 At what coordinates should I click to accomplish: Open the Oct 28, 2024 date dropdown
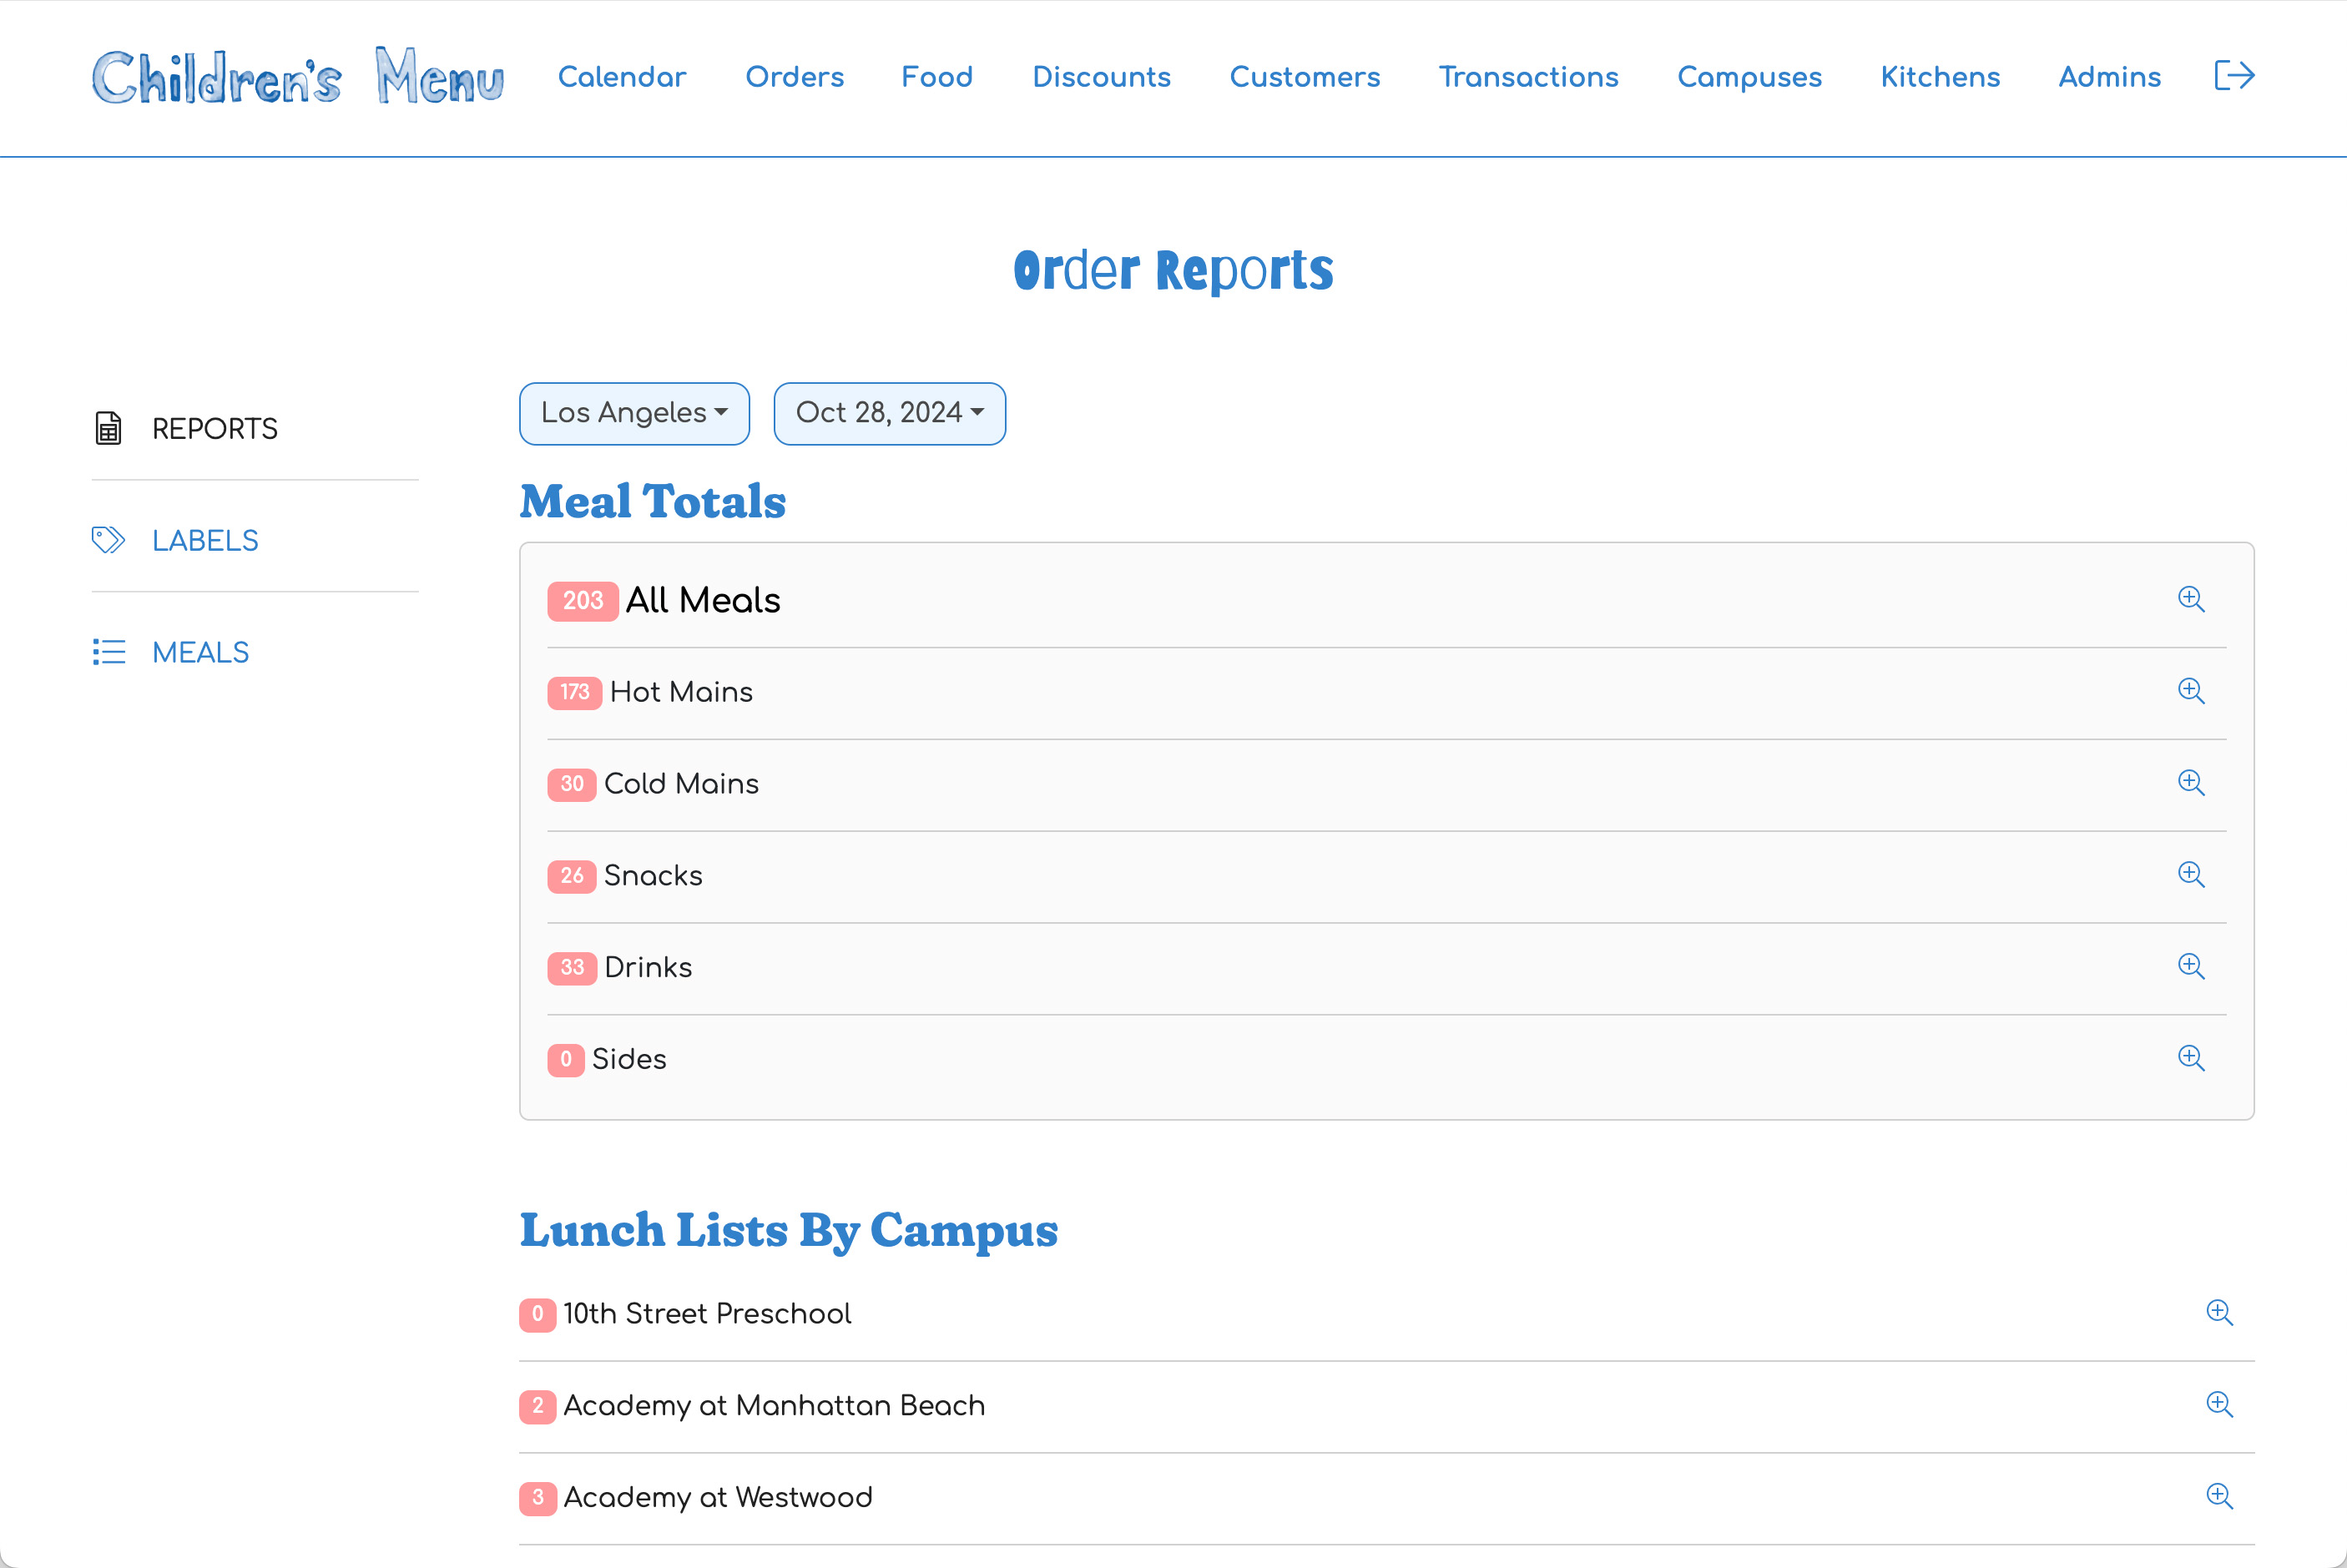click(x=889, y=413)
